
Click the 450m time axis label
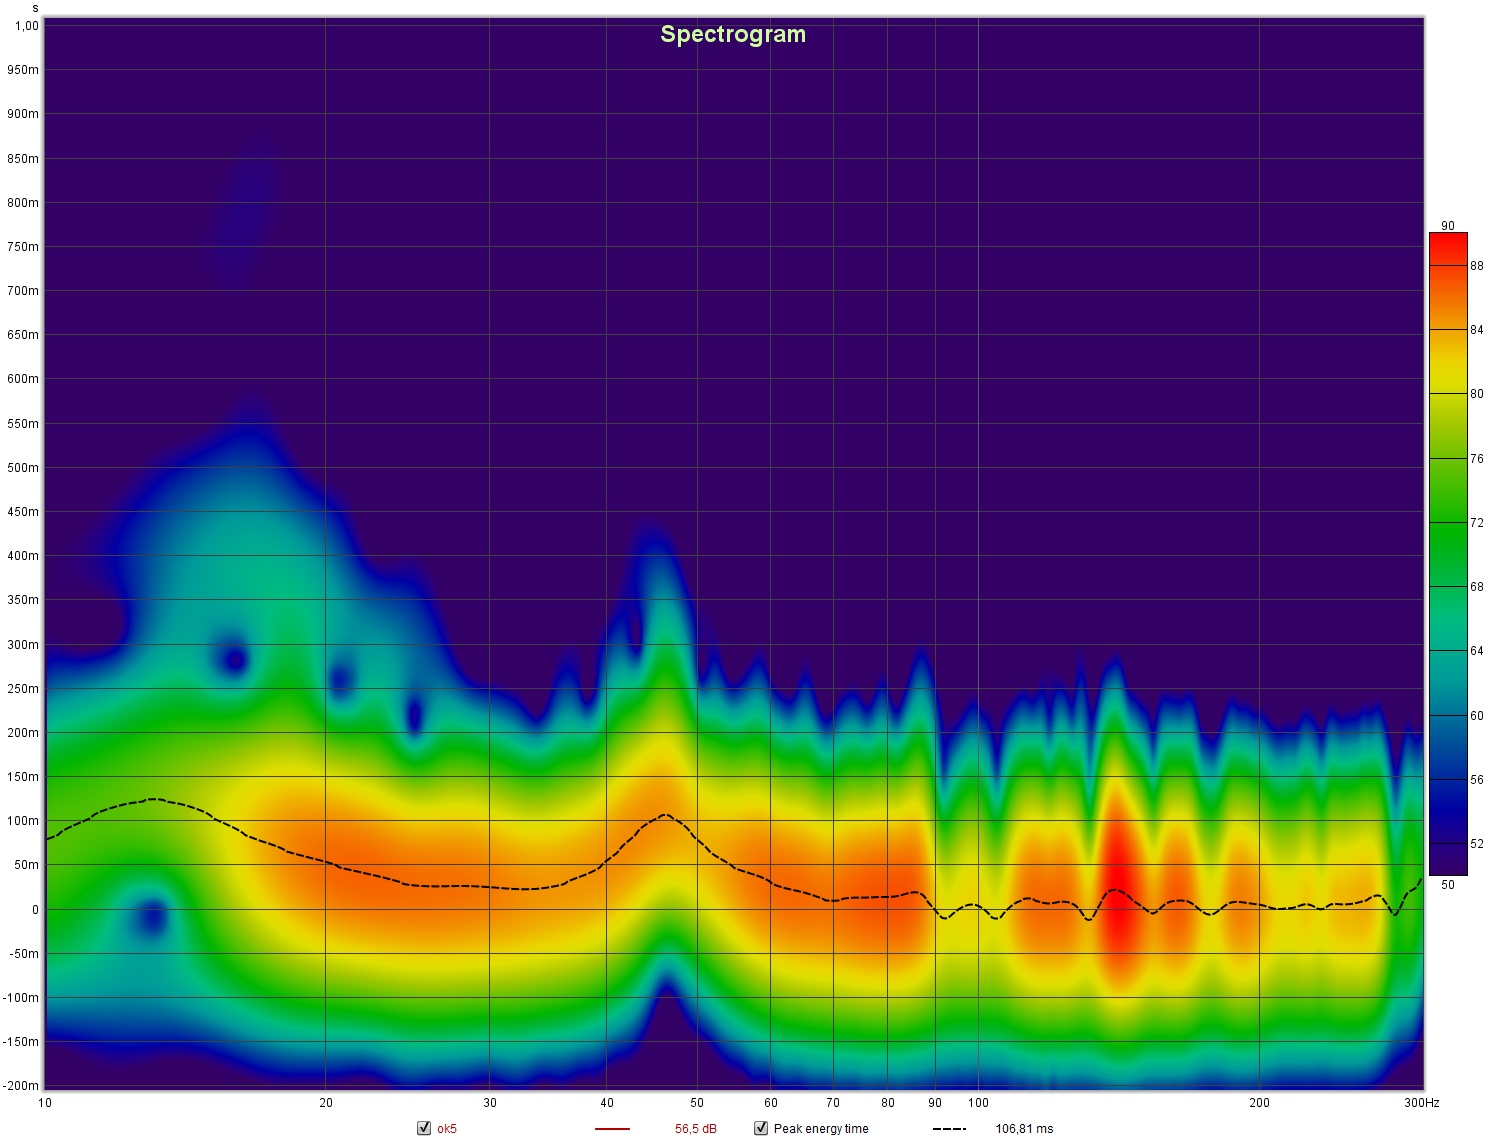coord(23,511)
